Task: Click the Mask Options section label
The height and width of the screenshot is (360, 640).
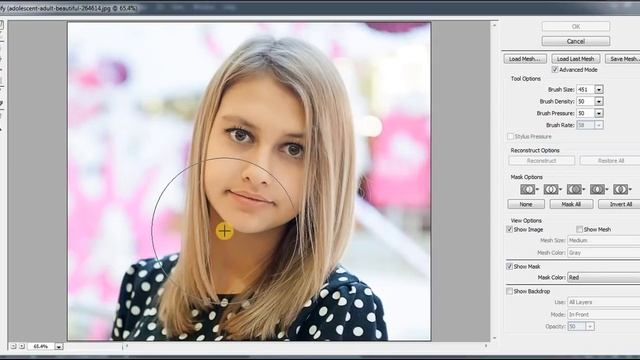Action: 527,177
